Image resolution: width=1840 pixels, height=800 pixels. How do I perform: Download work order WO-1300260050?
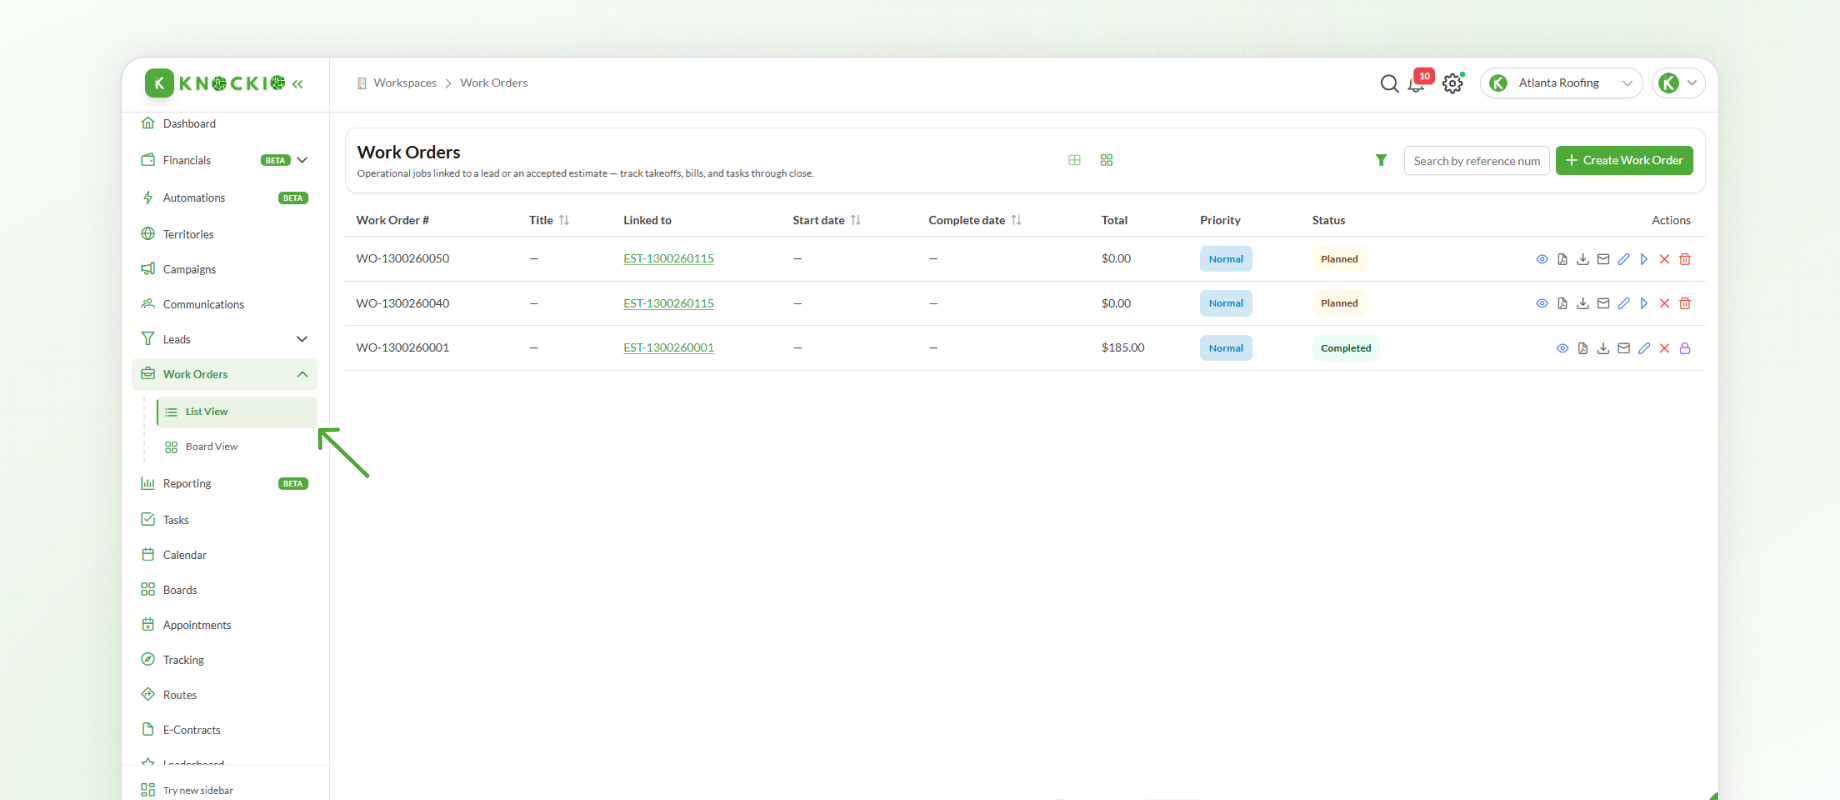tap(1583, 259)
